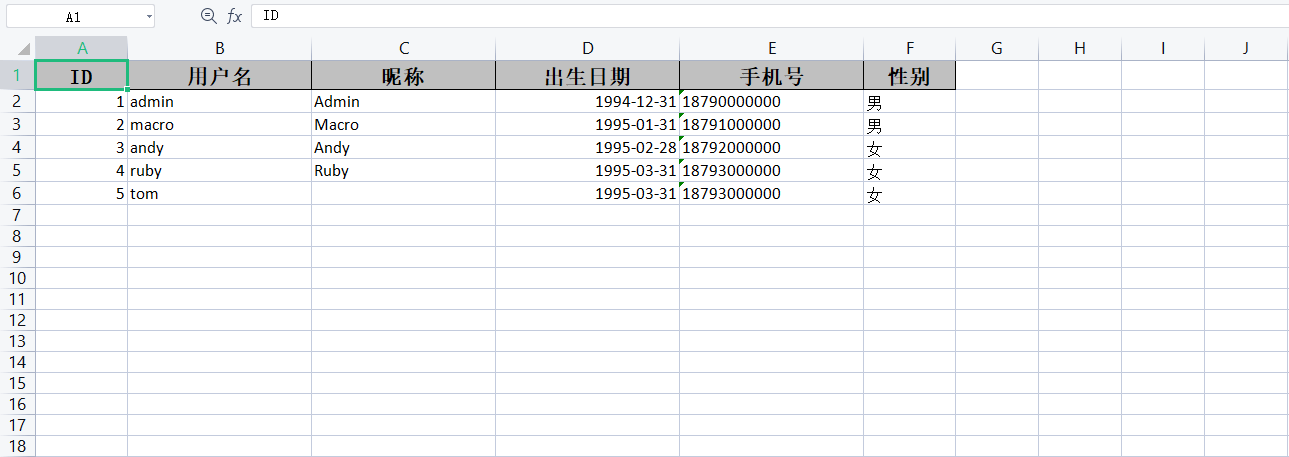
Task: Select column J header
Action: click(1245, 48)
